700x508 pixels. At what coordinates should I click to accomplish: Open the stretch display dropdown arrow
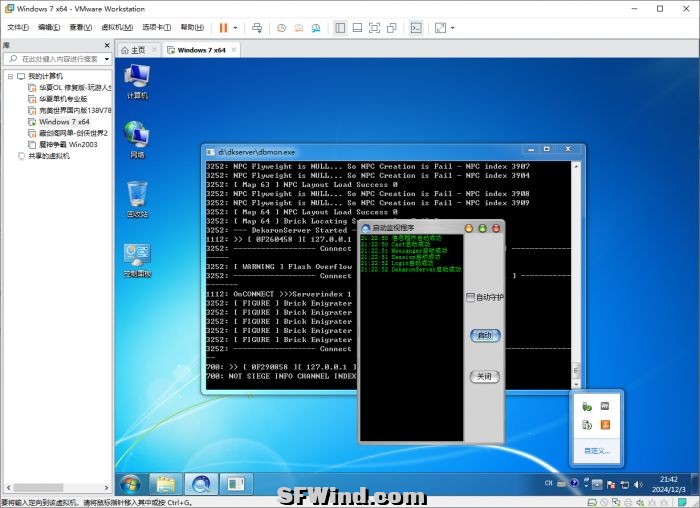(x=452, y=28)
